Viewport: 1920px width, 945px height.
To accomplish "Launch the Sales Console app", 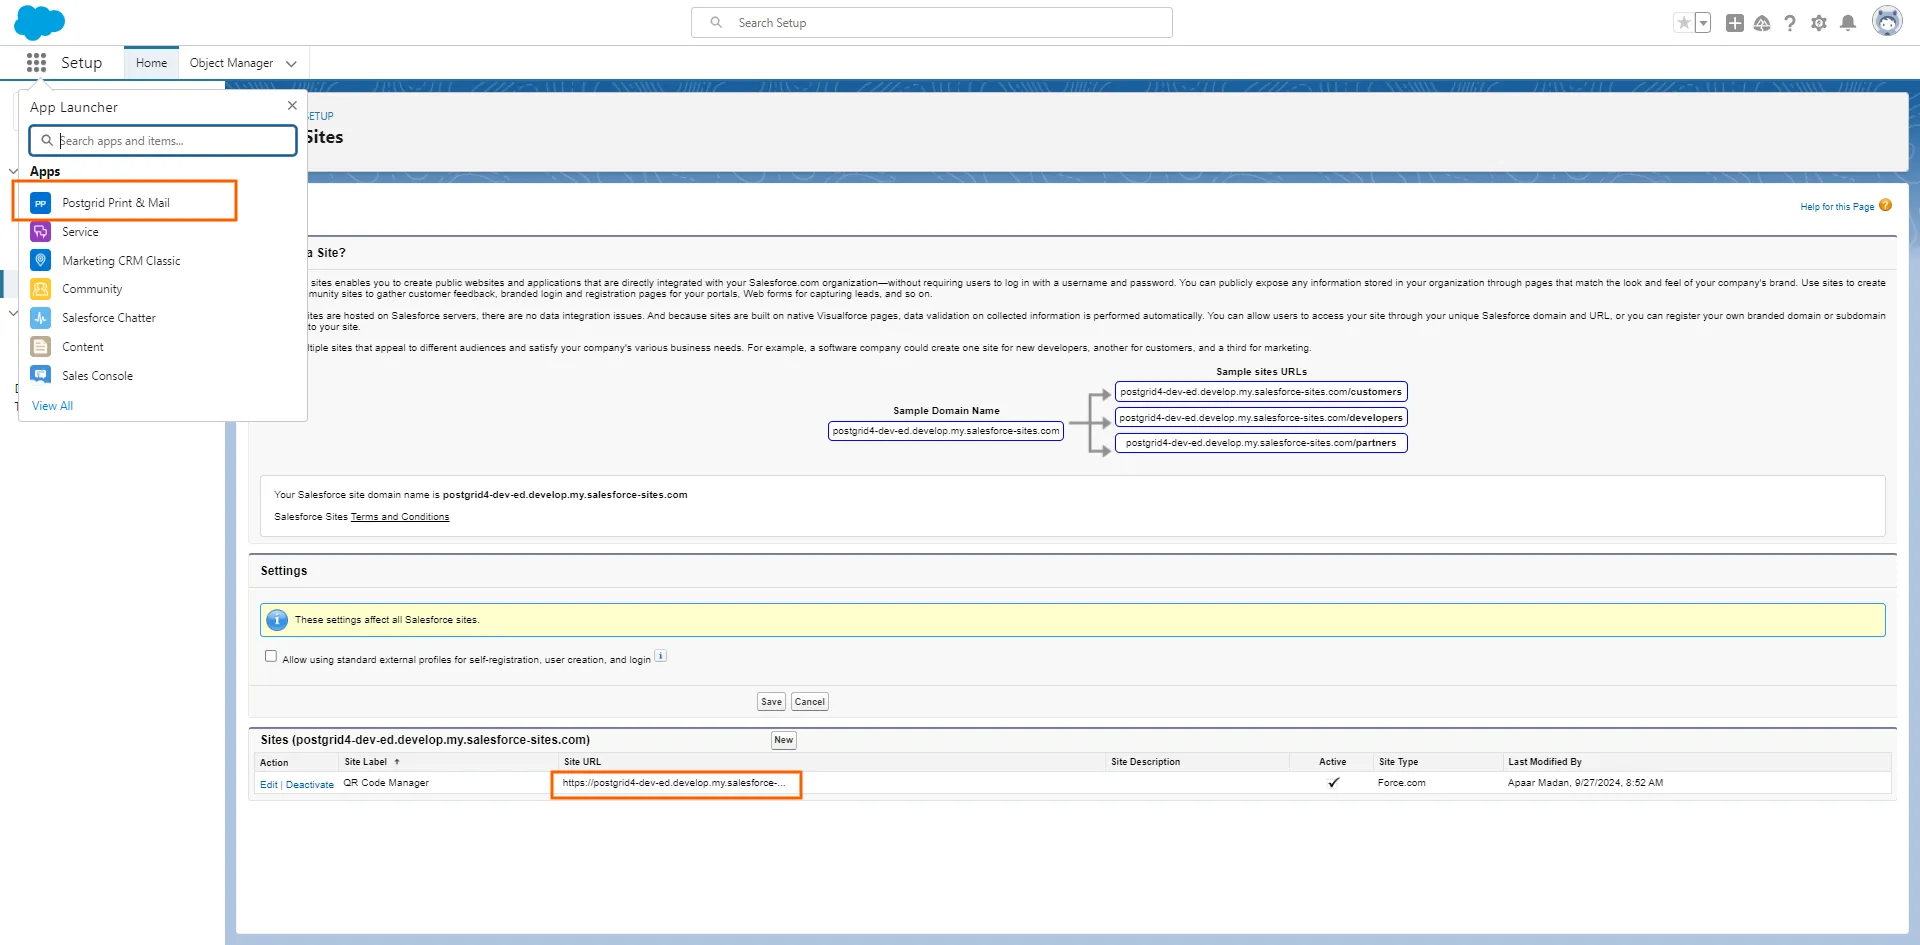I will [x=97, y=376].
